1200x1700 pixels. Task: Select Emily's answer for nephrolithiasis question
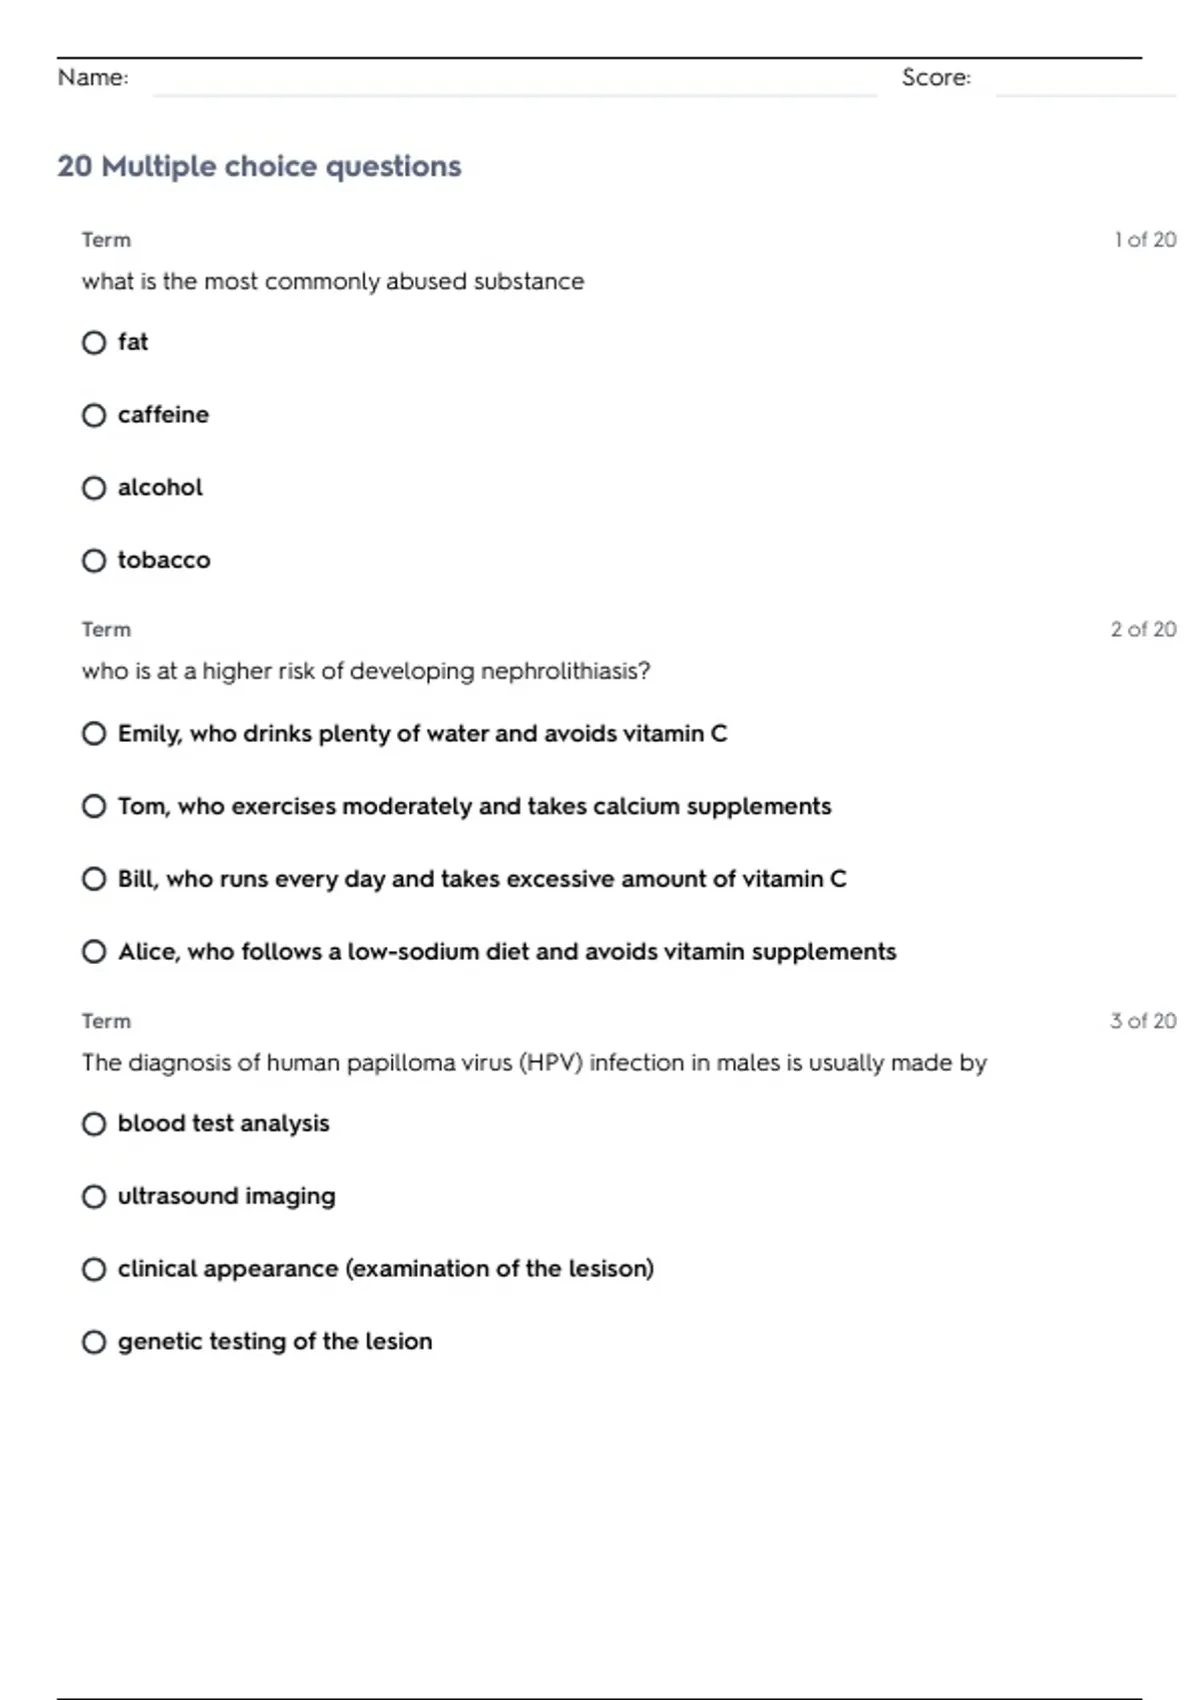click(x=94, y=734)
